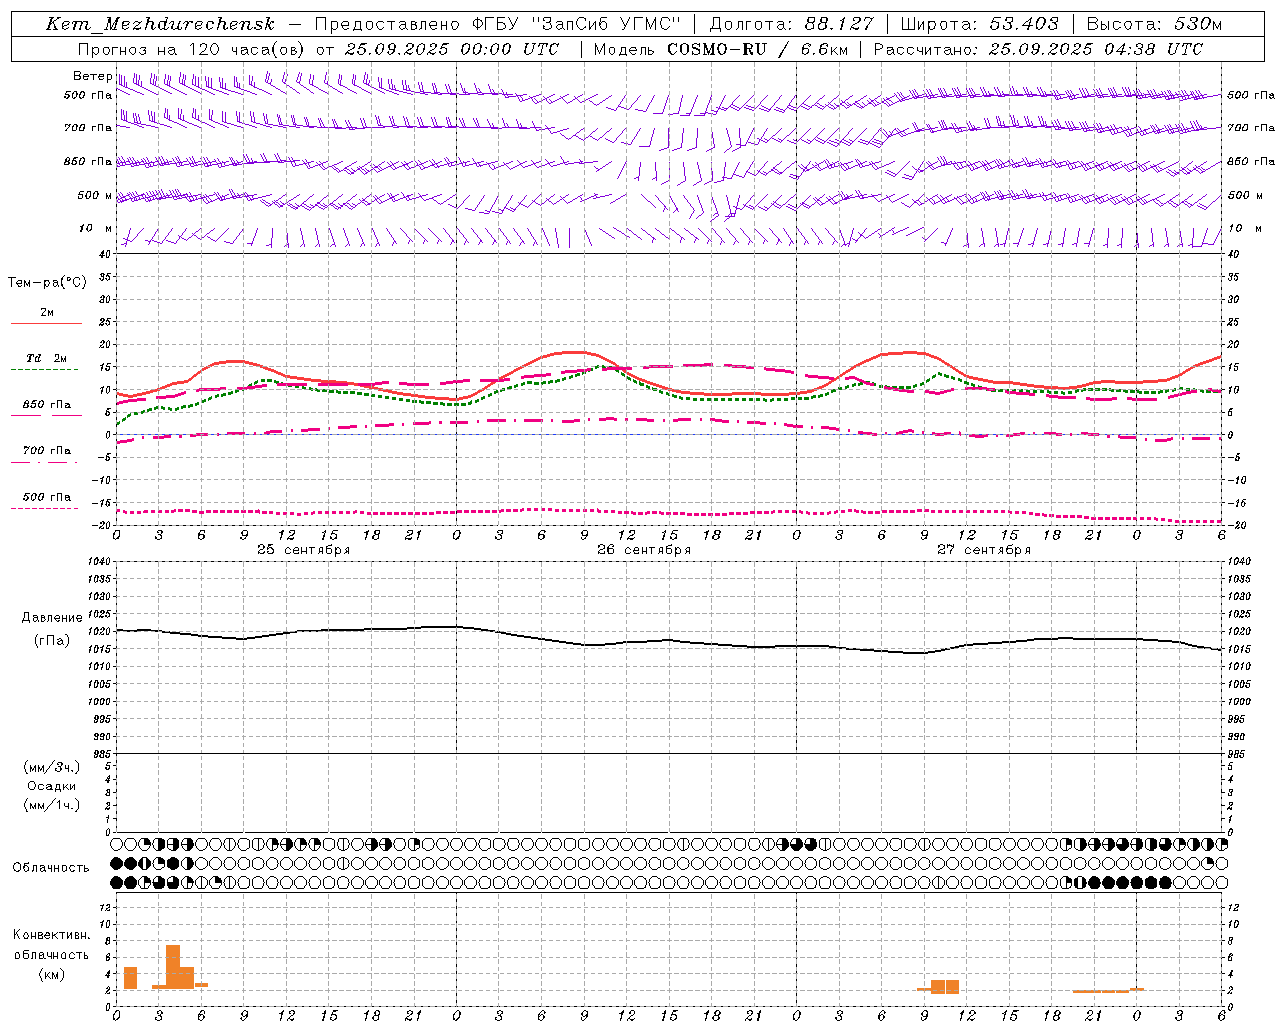Screen dimensions: 1280x1024
Task: Select the latitude value 53.403
Action: pyautogui.click(x=1024, y=24)
